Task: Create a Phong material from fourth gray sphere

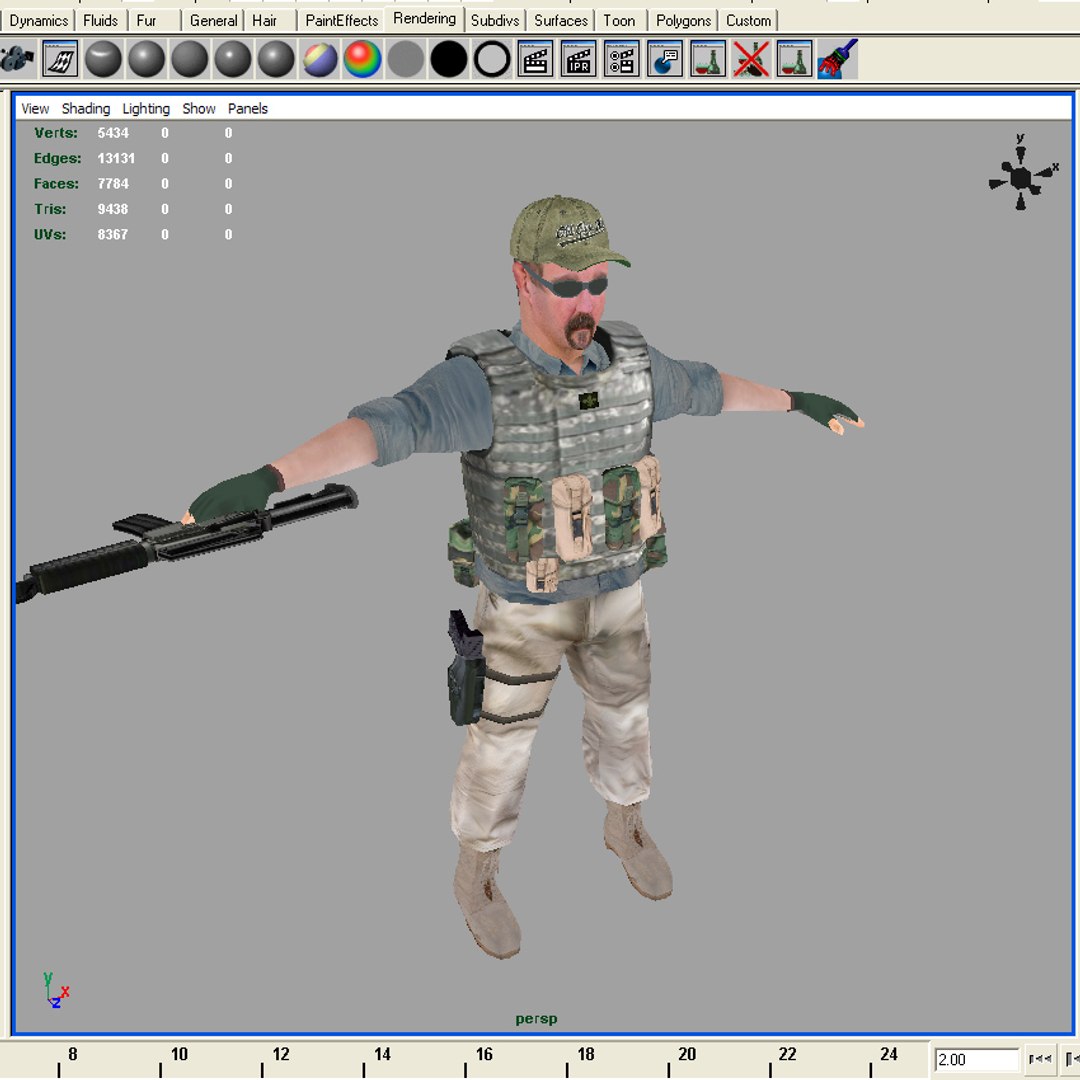Action: 233,59
